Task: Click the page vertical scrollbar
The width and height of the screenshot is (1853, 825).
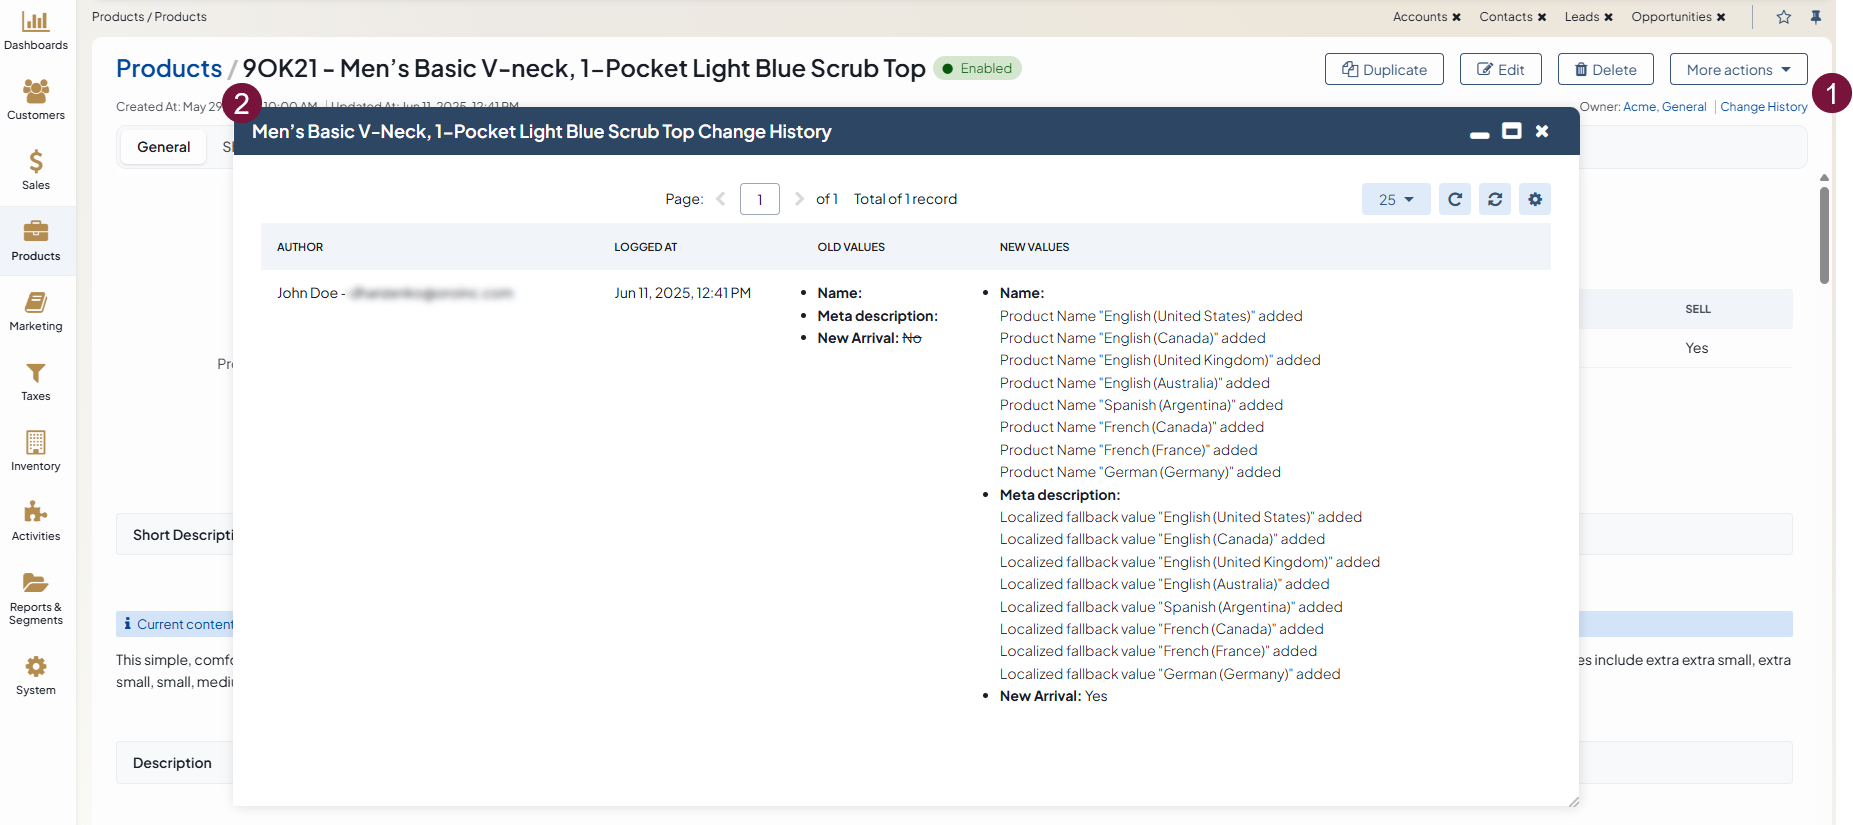Action: 1824,235
